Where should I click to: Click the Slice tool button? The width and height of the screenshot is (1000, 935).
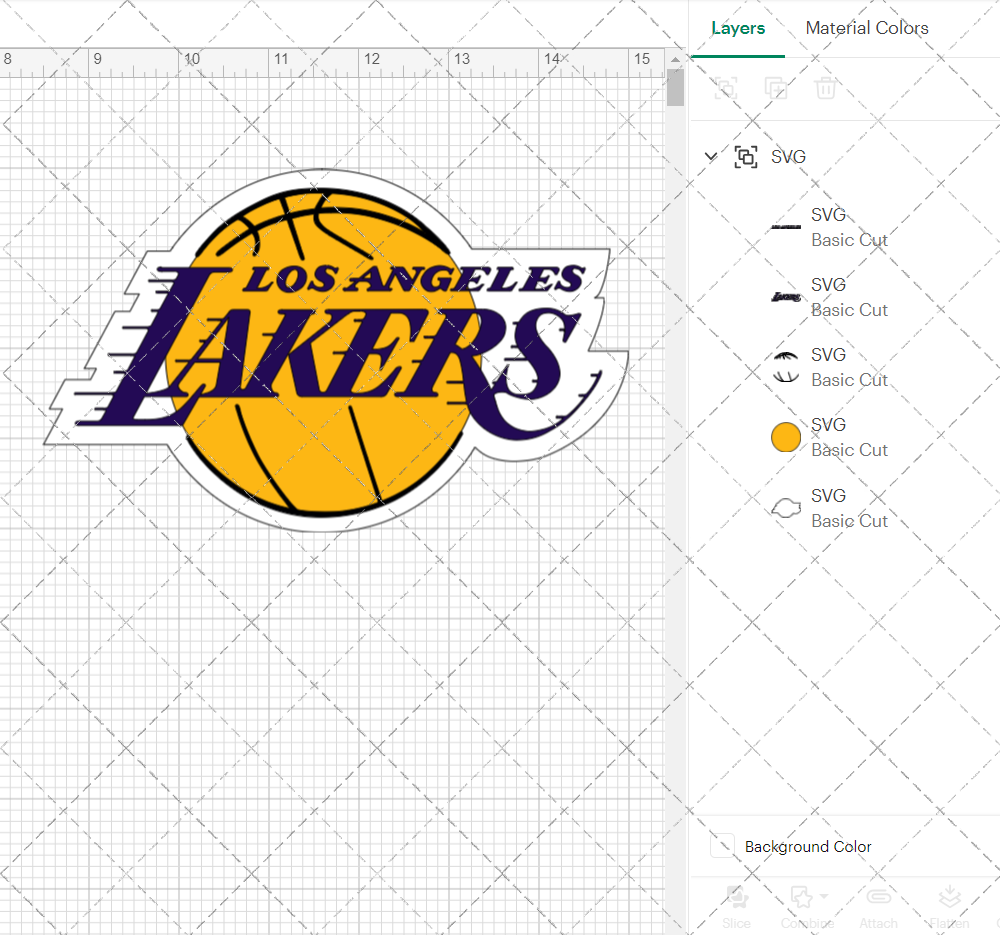click(x=737, y=907)
